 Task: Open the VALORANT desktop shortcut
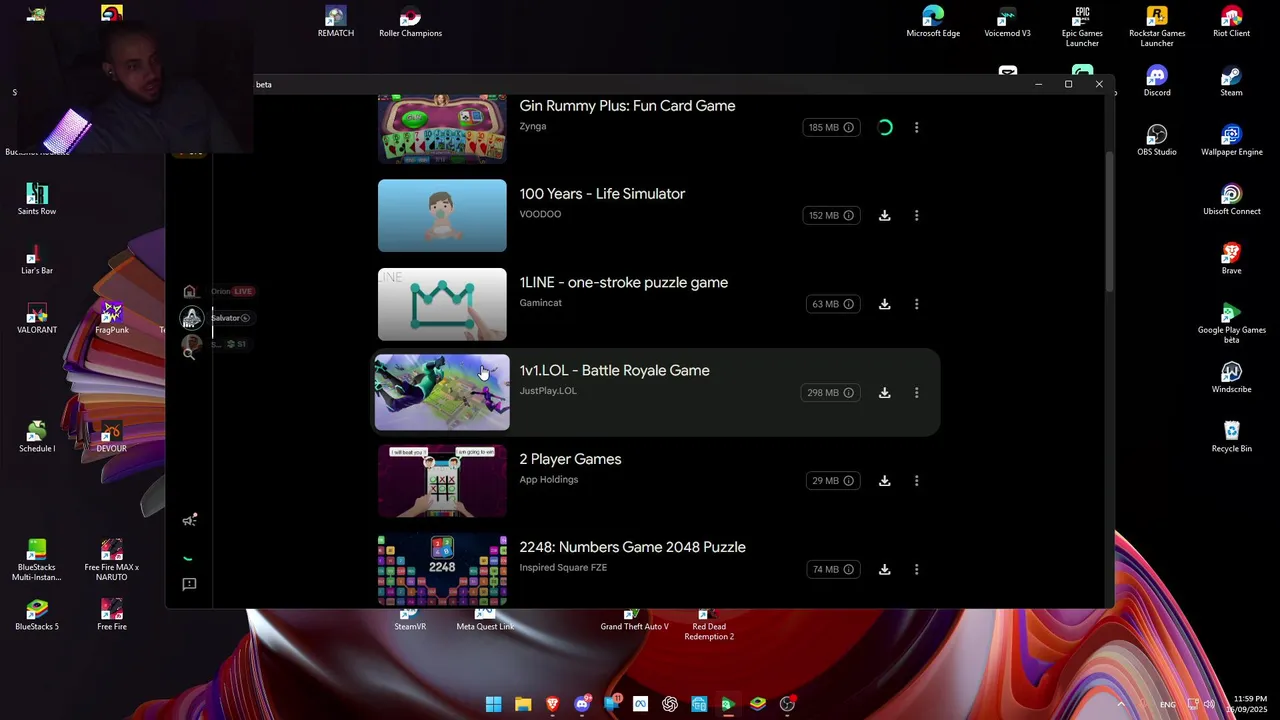[x=37, y=318]
